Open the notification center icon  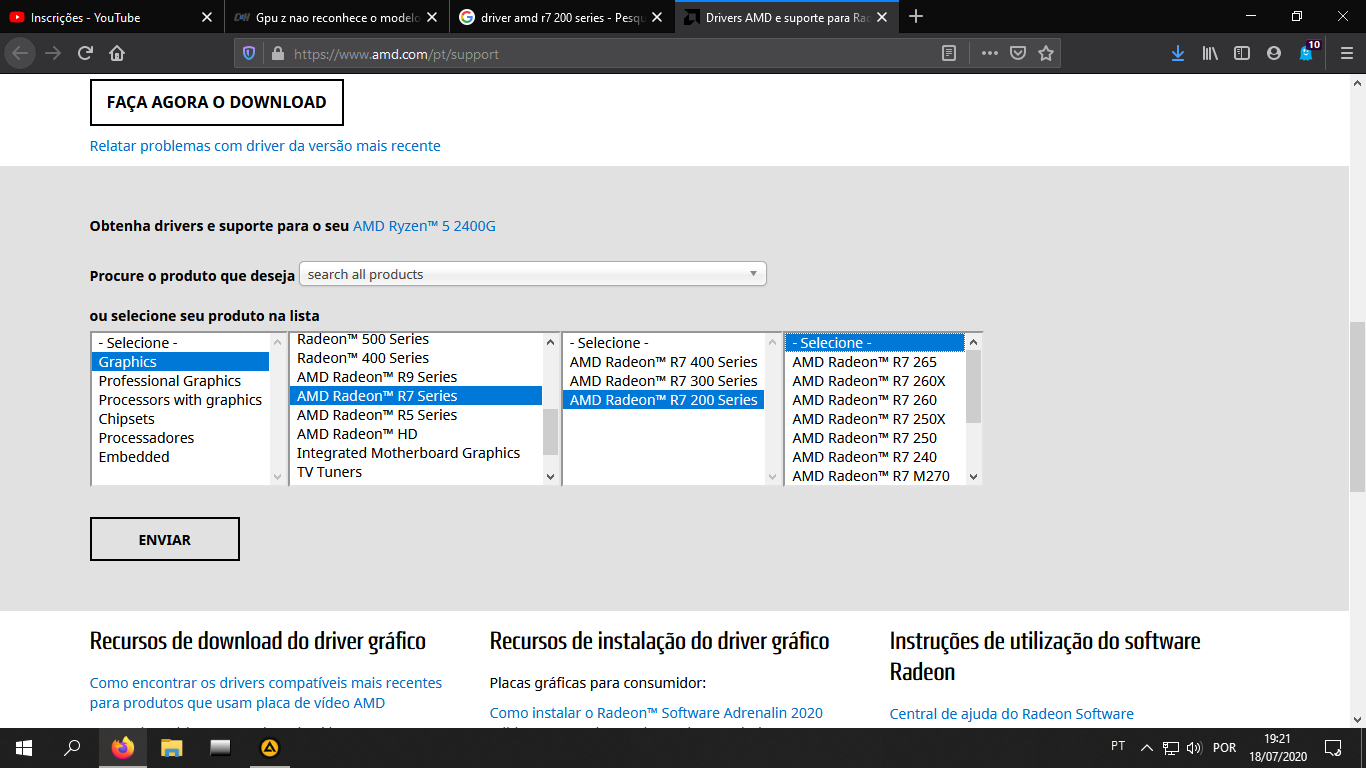click(1333, 748)
